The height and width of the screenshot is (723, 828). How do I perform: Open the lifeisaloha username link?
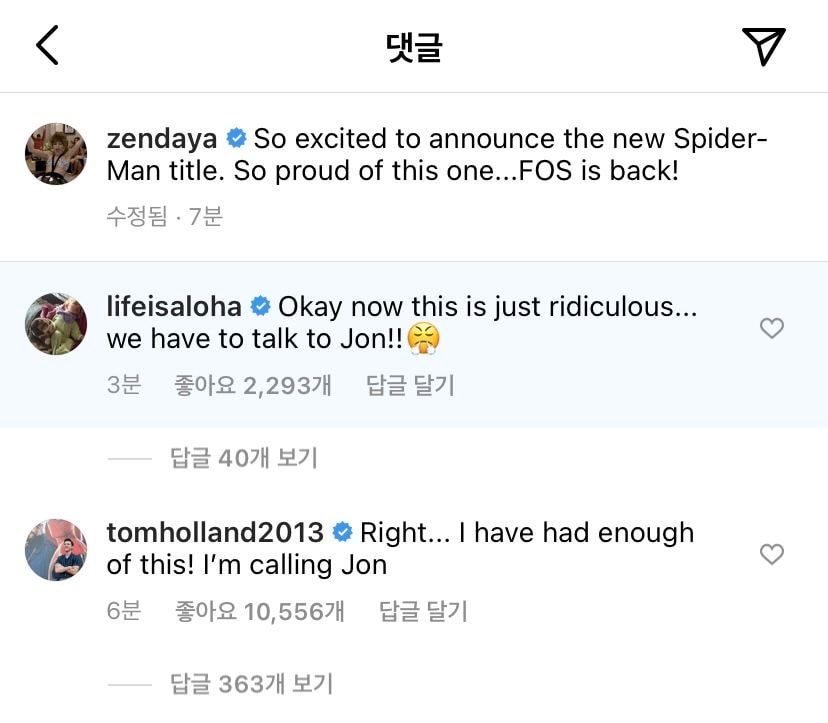pos(175,306)
